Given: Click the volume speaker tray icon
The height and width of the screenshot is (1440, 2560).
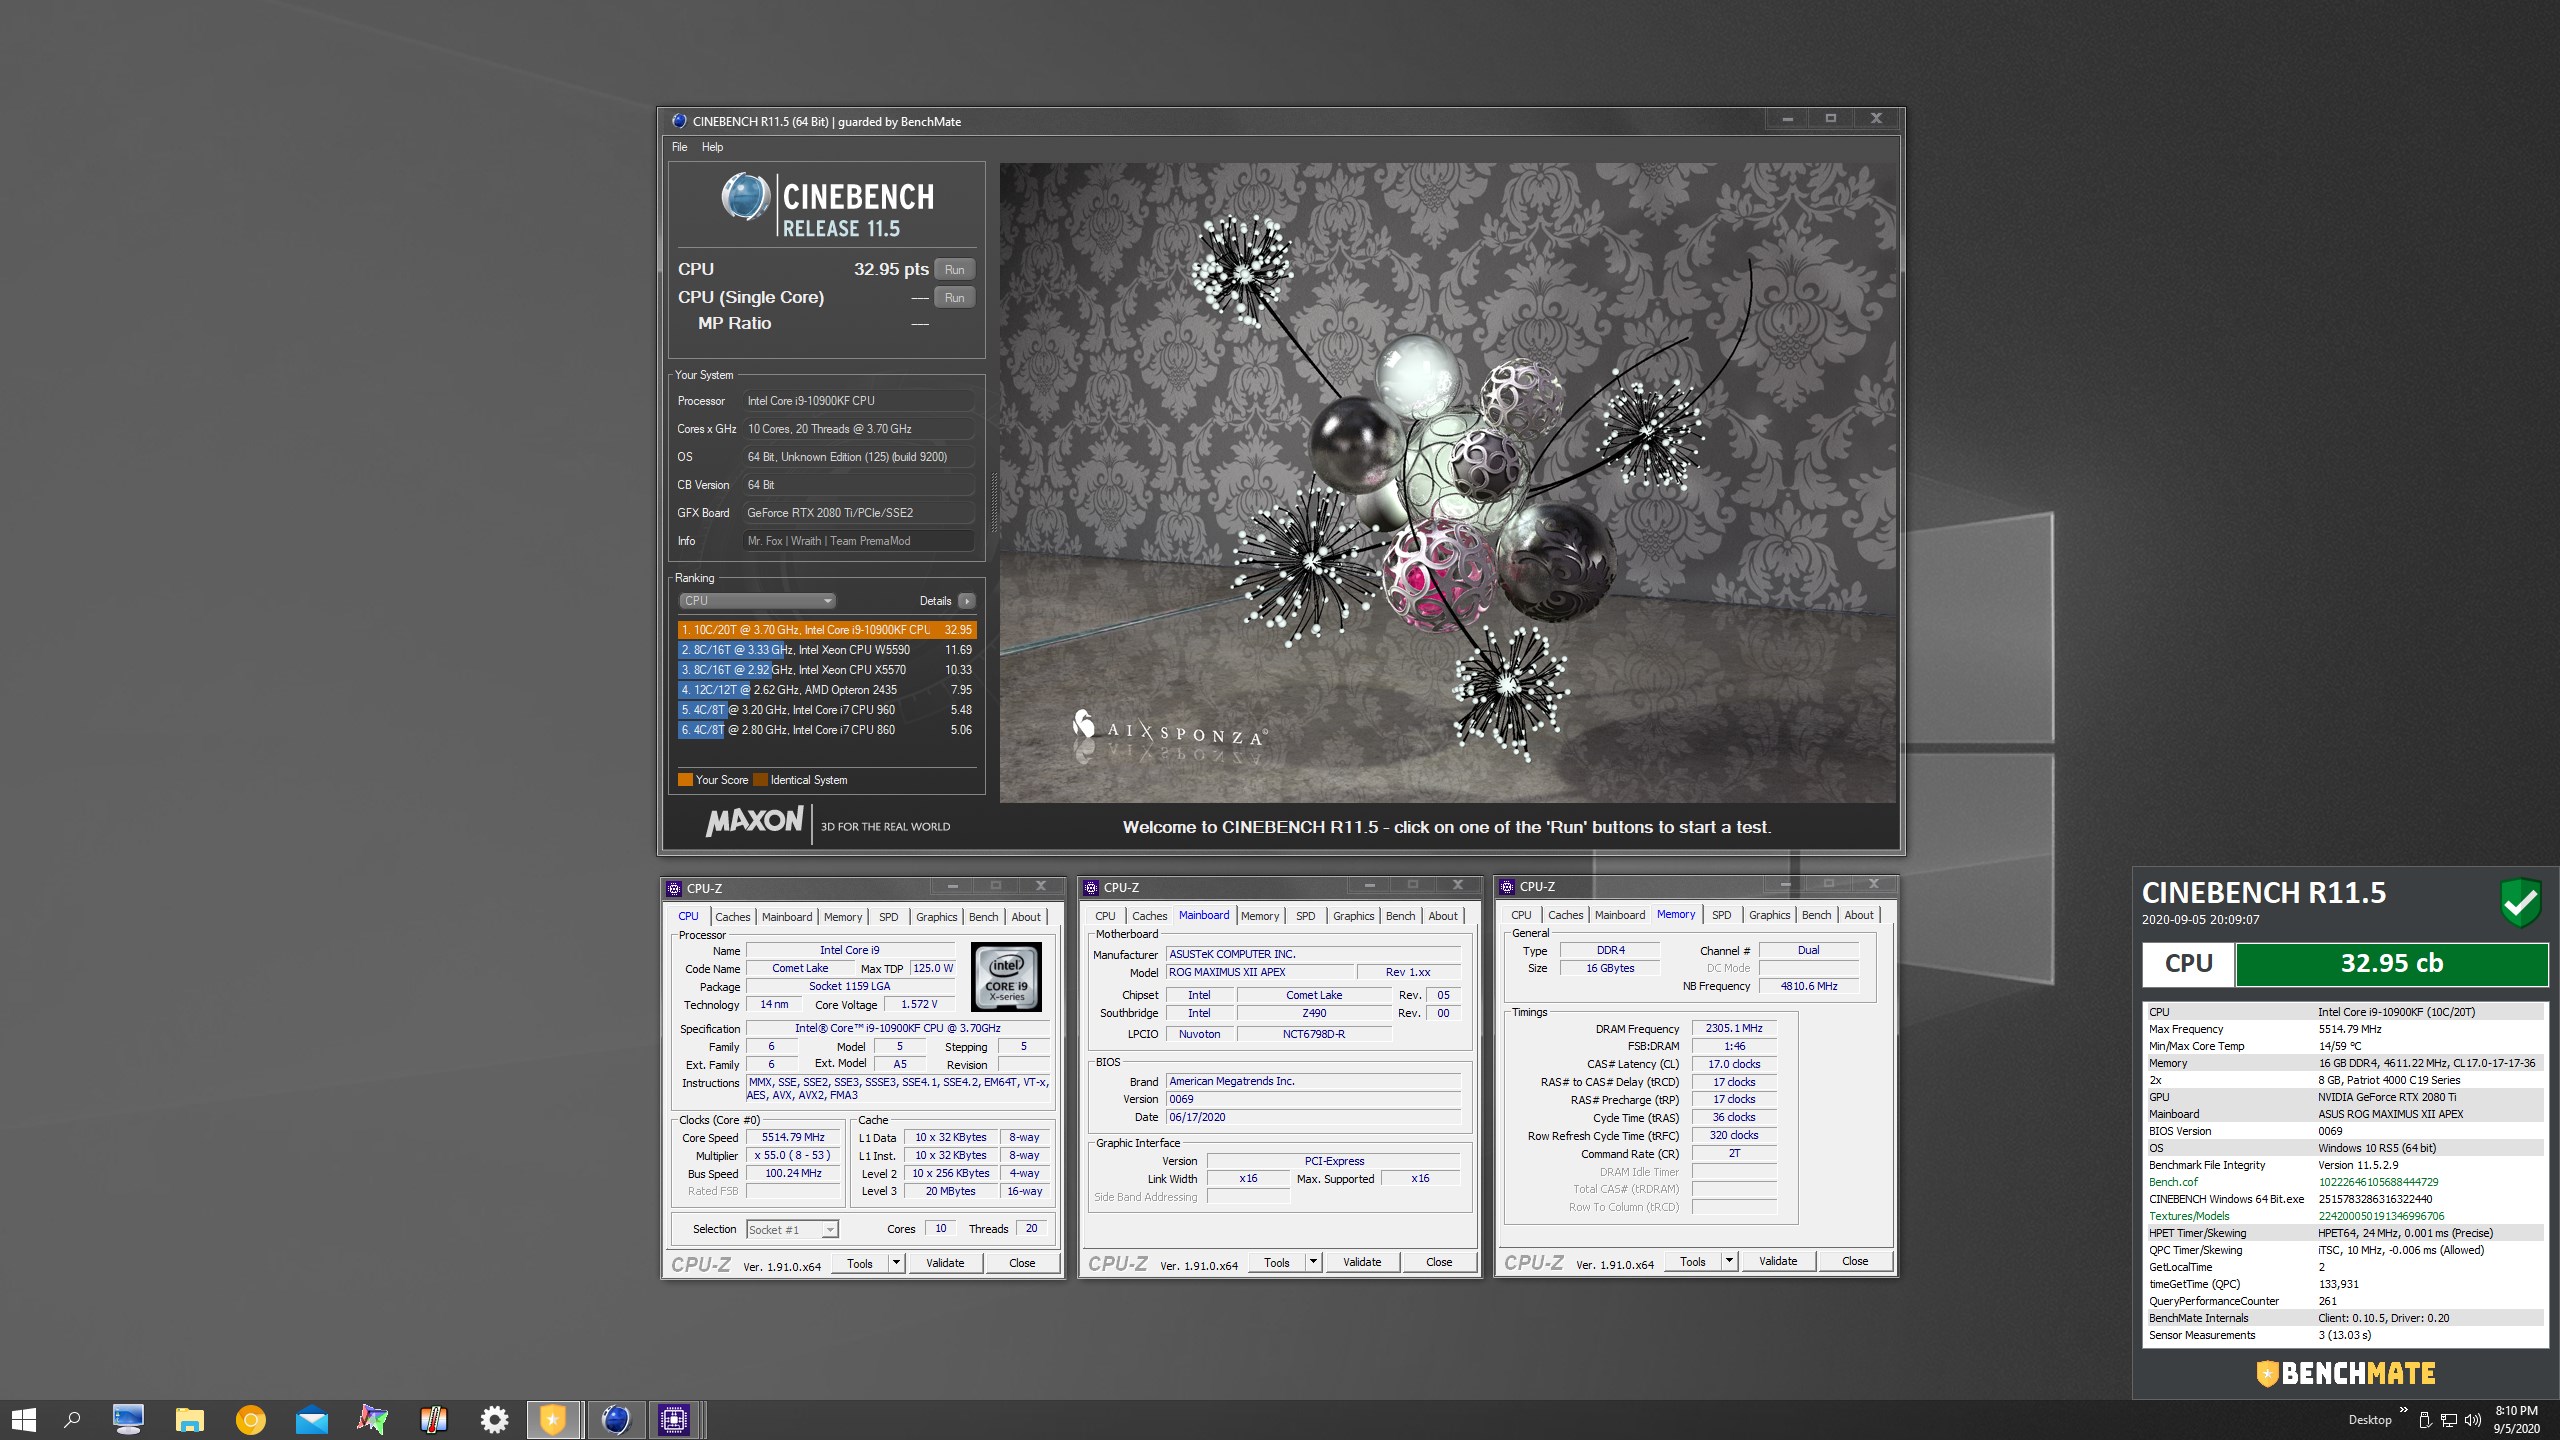Looking at the screenshot, I should click(x=2472, y=1420).
